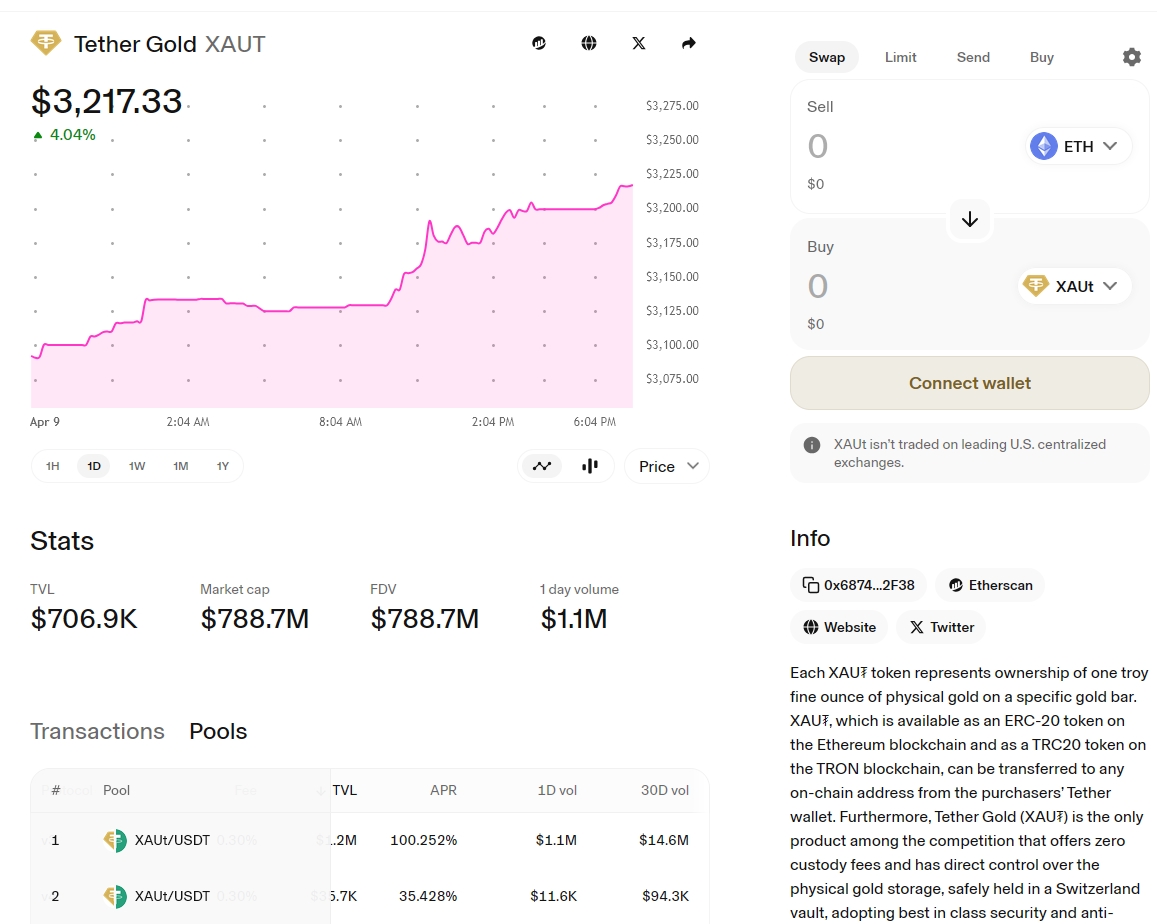Open the Pools tab
This screenshot has width=1157, height=924.
click(x=218, y=731)
